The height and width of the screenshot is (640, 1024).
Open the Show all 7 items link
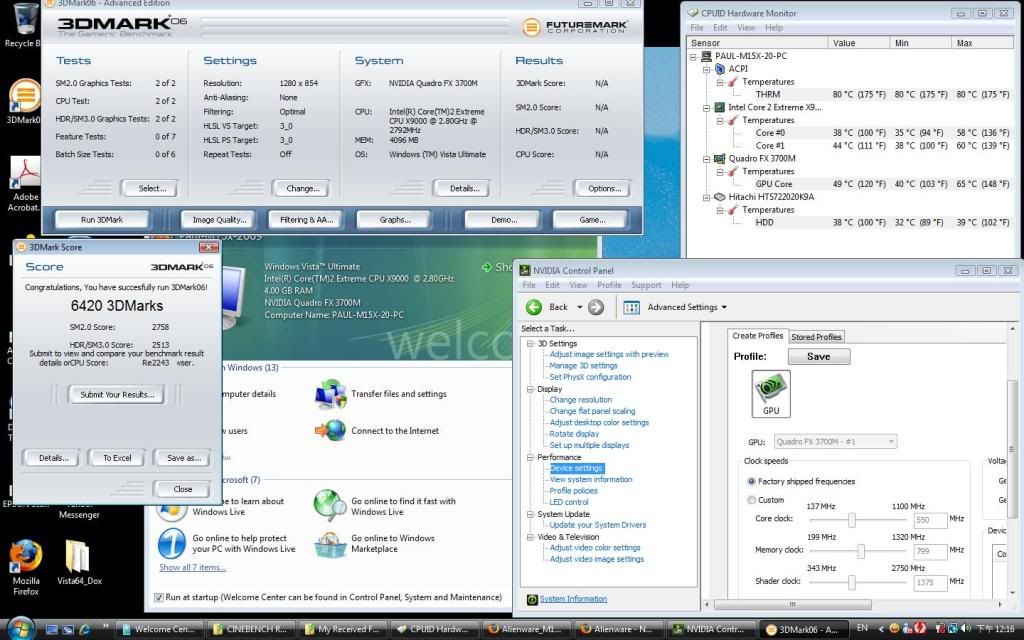(193, 568)
